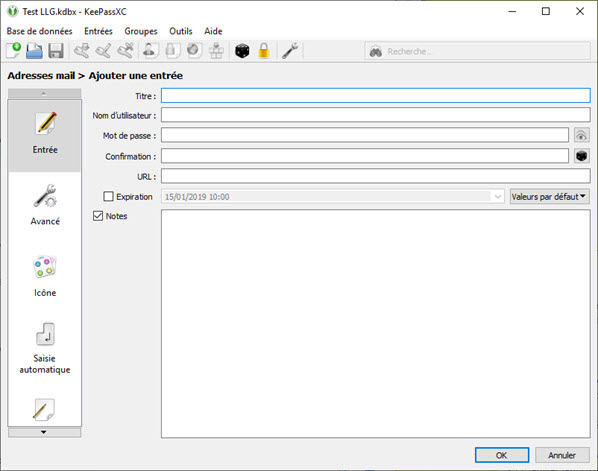Open the password generator dice in toolbar

click(x=242, y=51)
